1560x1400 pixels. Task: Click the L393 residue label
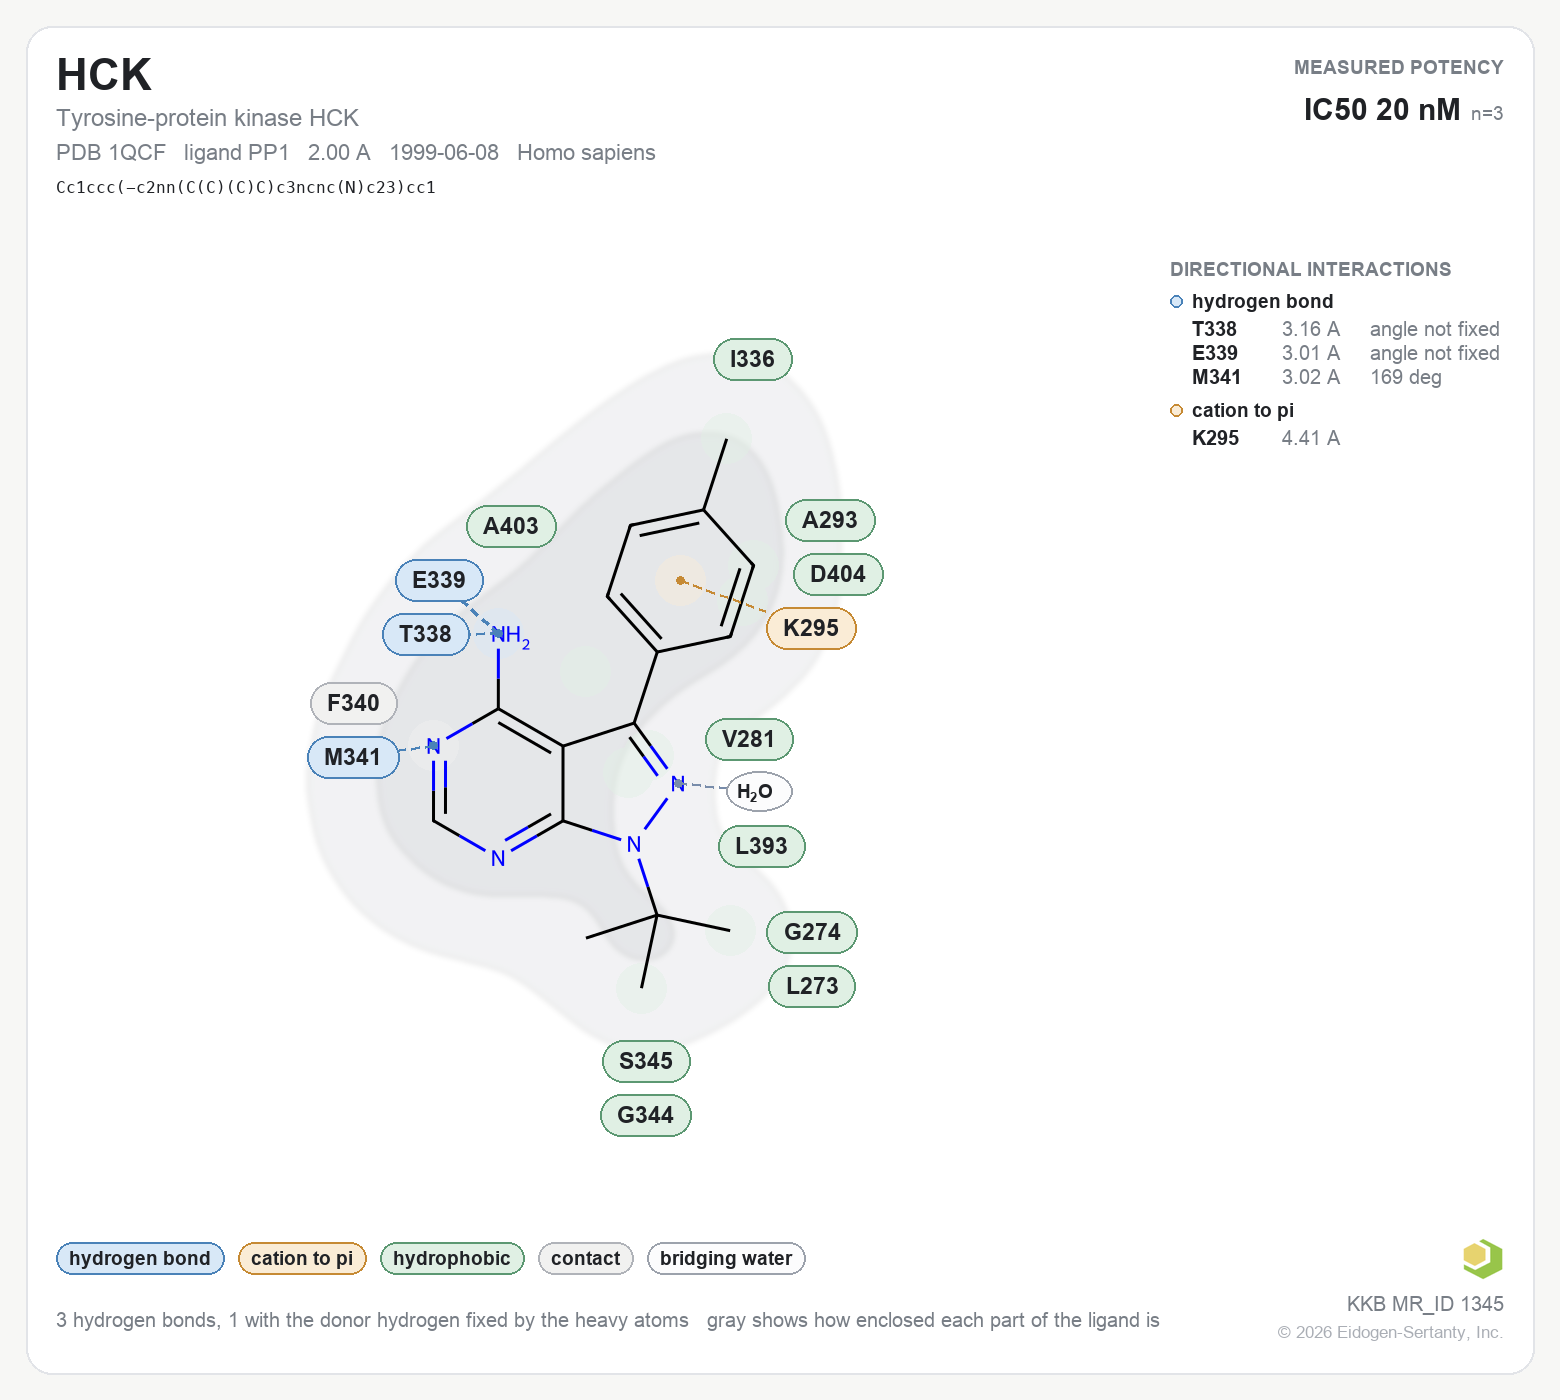coord(762,846)
